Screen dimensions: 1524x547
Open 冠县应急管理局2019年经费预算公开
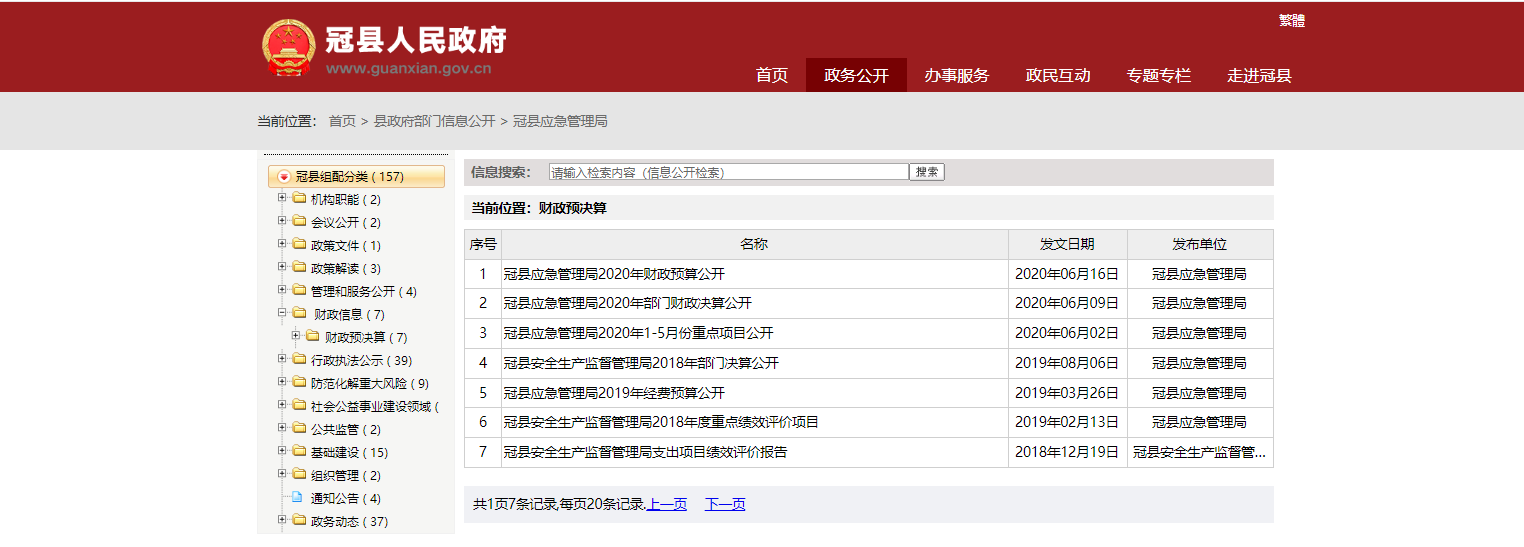point(614,393)
